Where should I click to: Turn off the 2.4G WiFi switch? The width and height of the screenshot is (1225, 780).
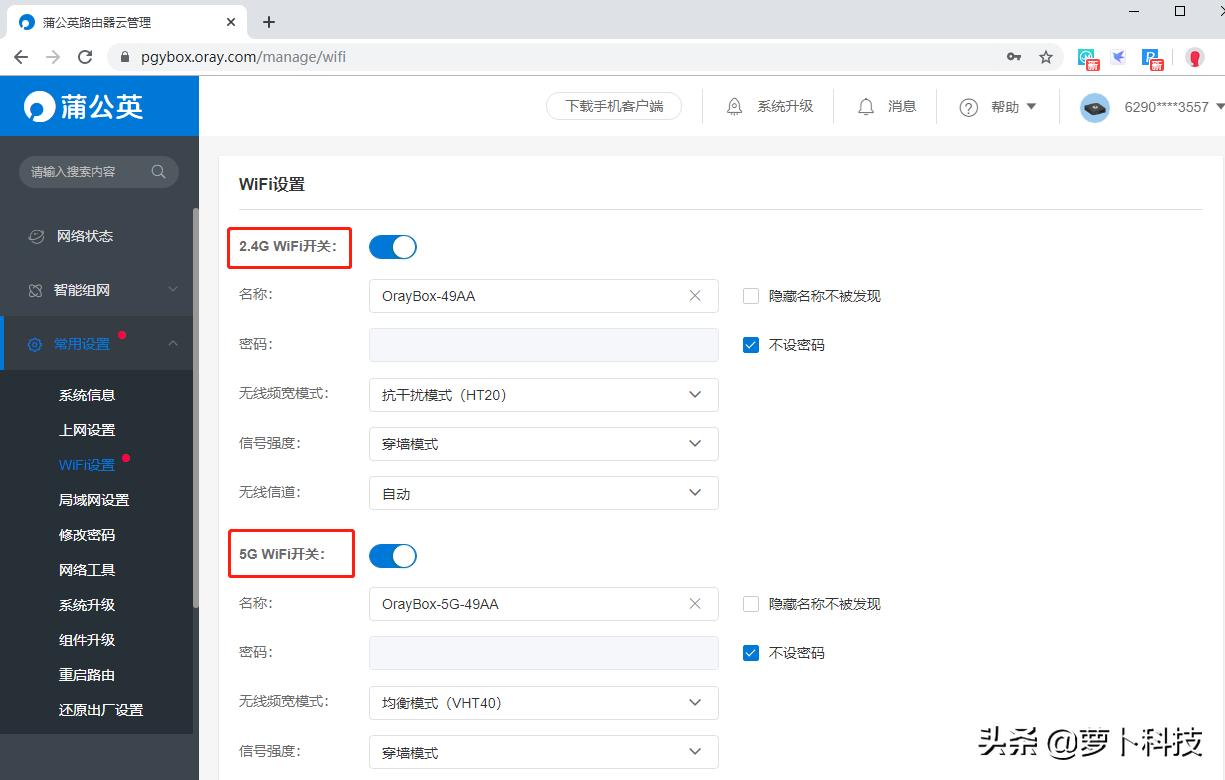point(392,247)
